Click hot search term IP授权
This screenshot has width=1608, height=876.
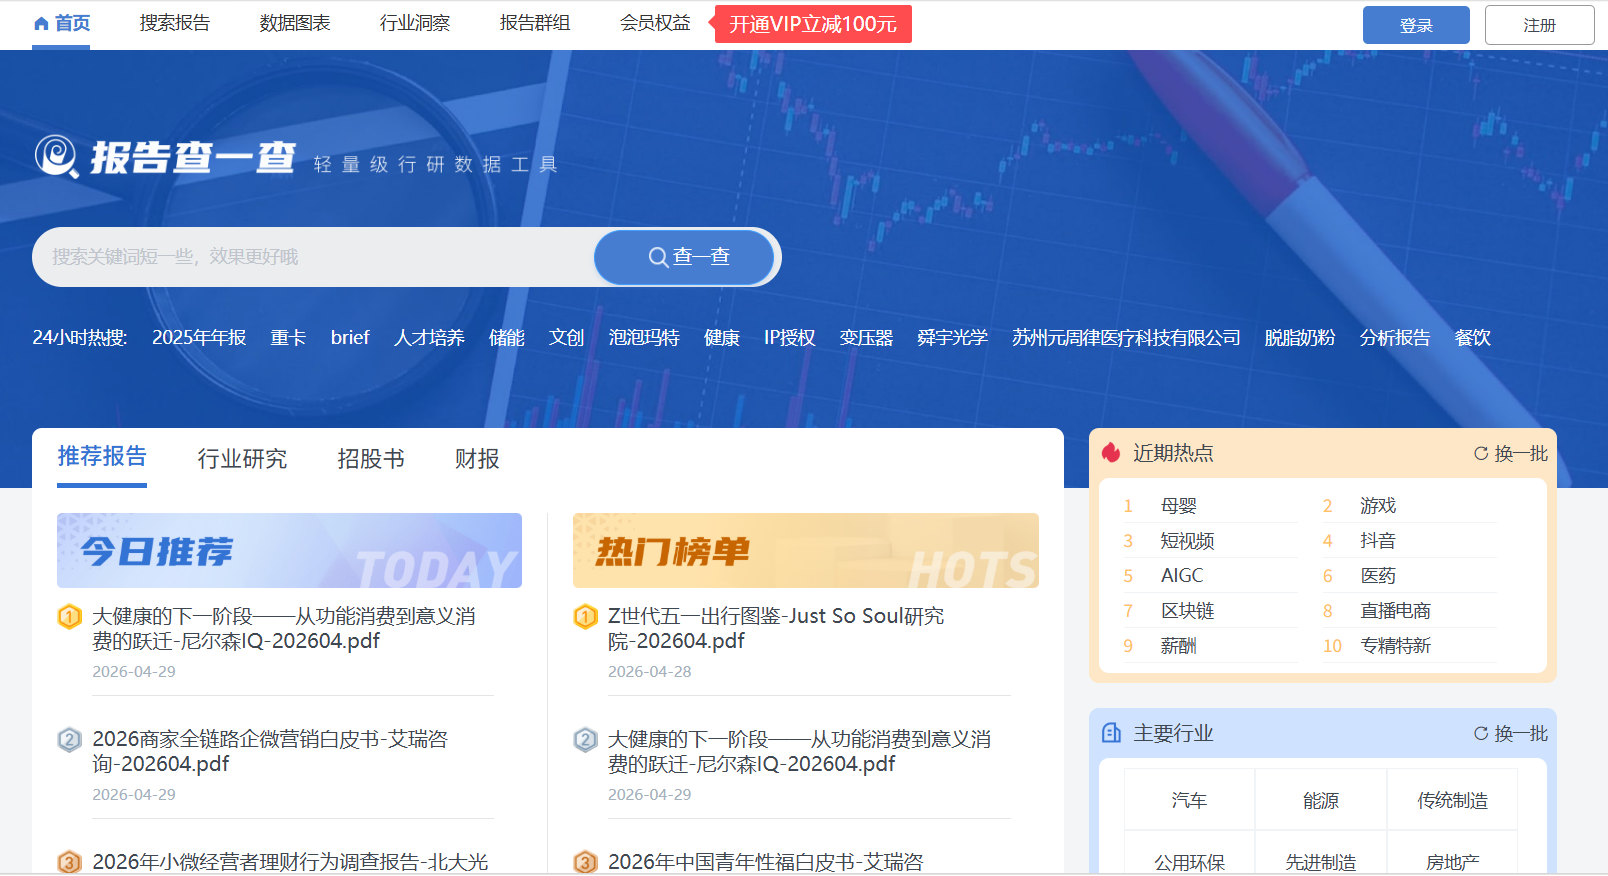pos(789,338)
